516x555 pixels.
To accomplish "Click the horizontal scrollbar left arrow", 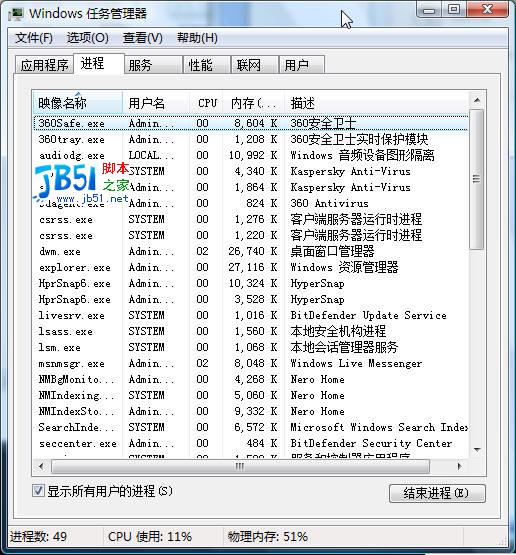I will pos(41,466).
